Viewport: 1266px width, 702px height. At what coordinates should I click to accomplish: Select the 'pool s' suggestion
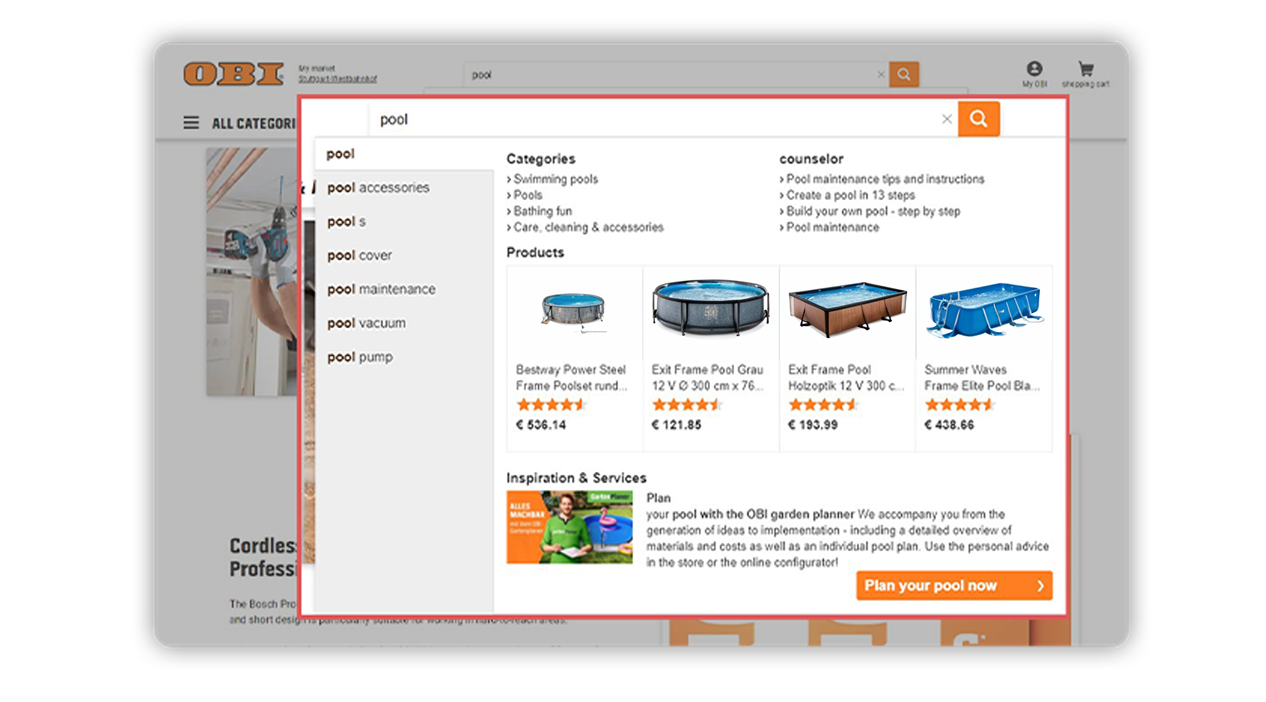405,222
